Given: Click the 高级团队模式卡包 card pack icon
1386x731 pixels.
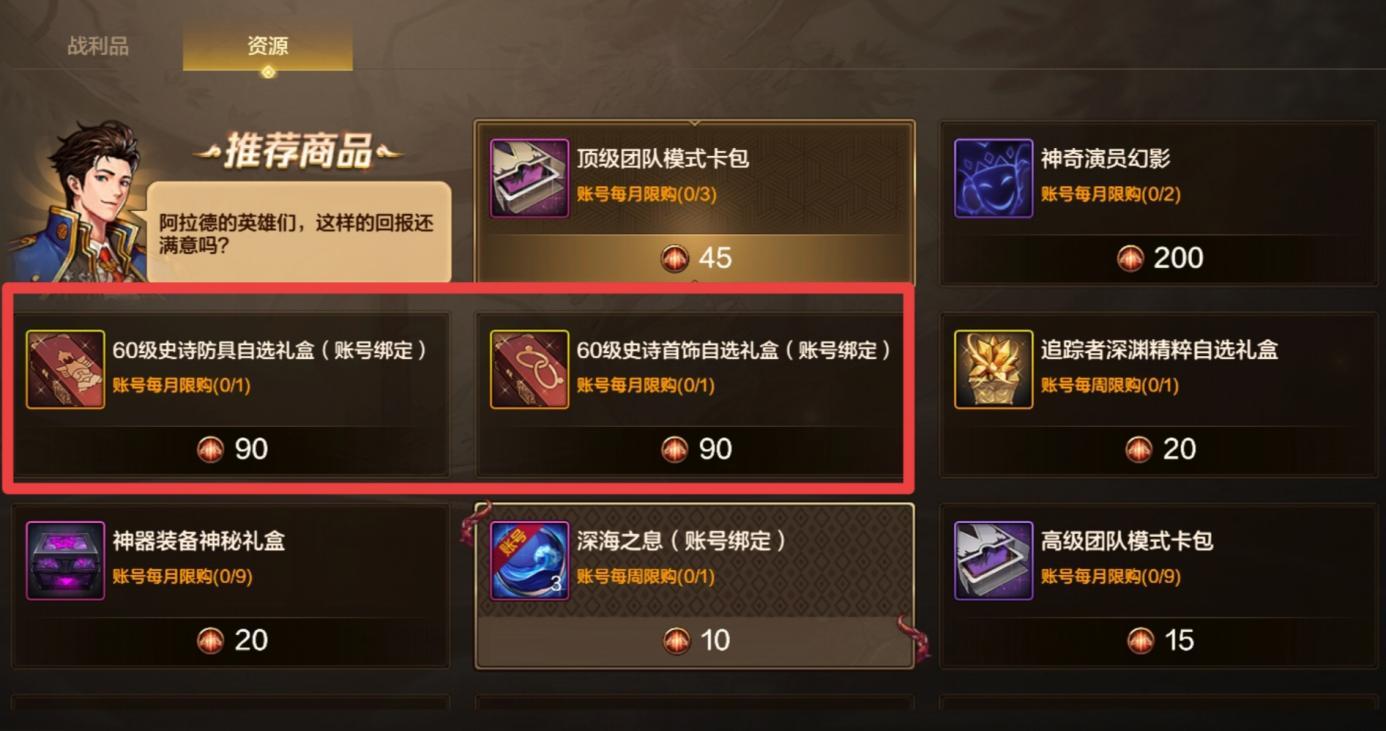Looking at the screenshot, I should coord(993,560).
